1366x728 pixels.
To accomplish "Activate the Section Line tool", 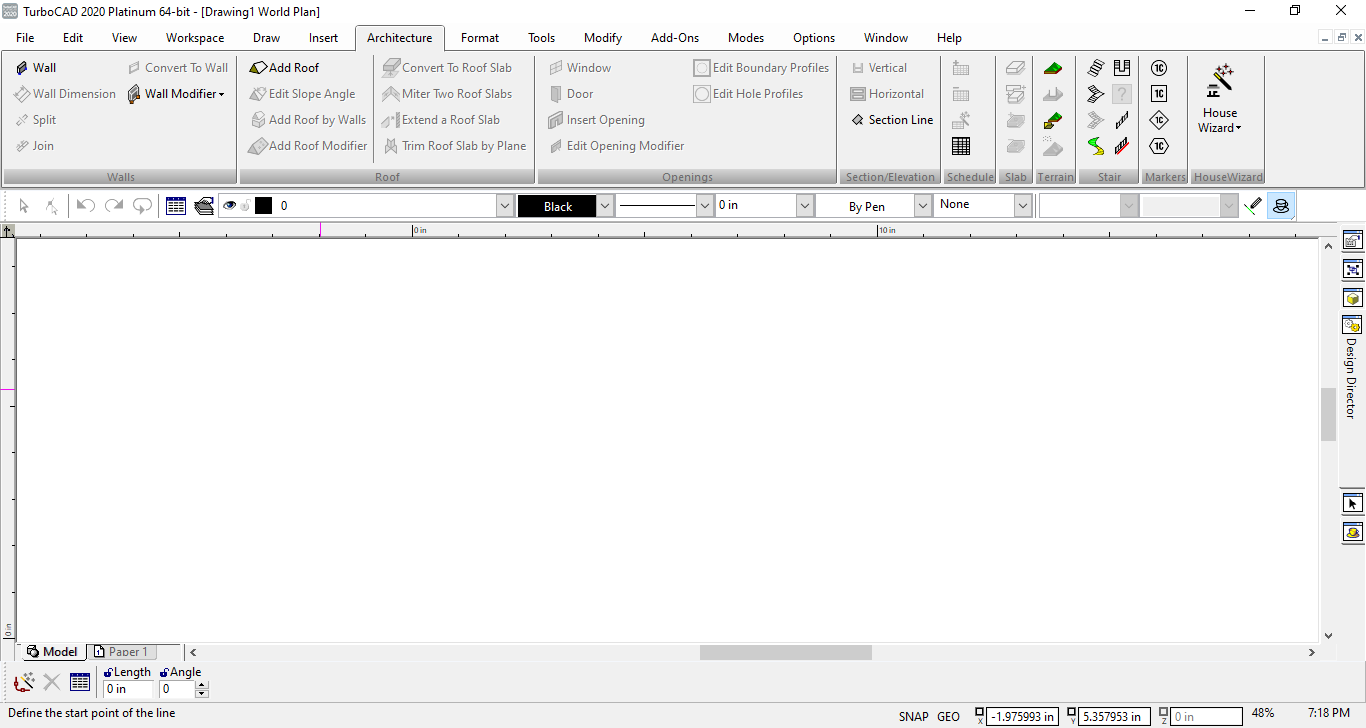I will coord(891,120).
